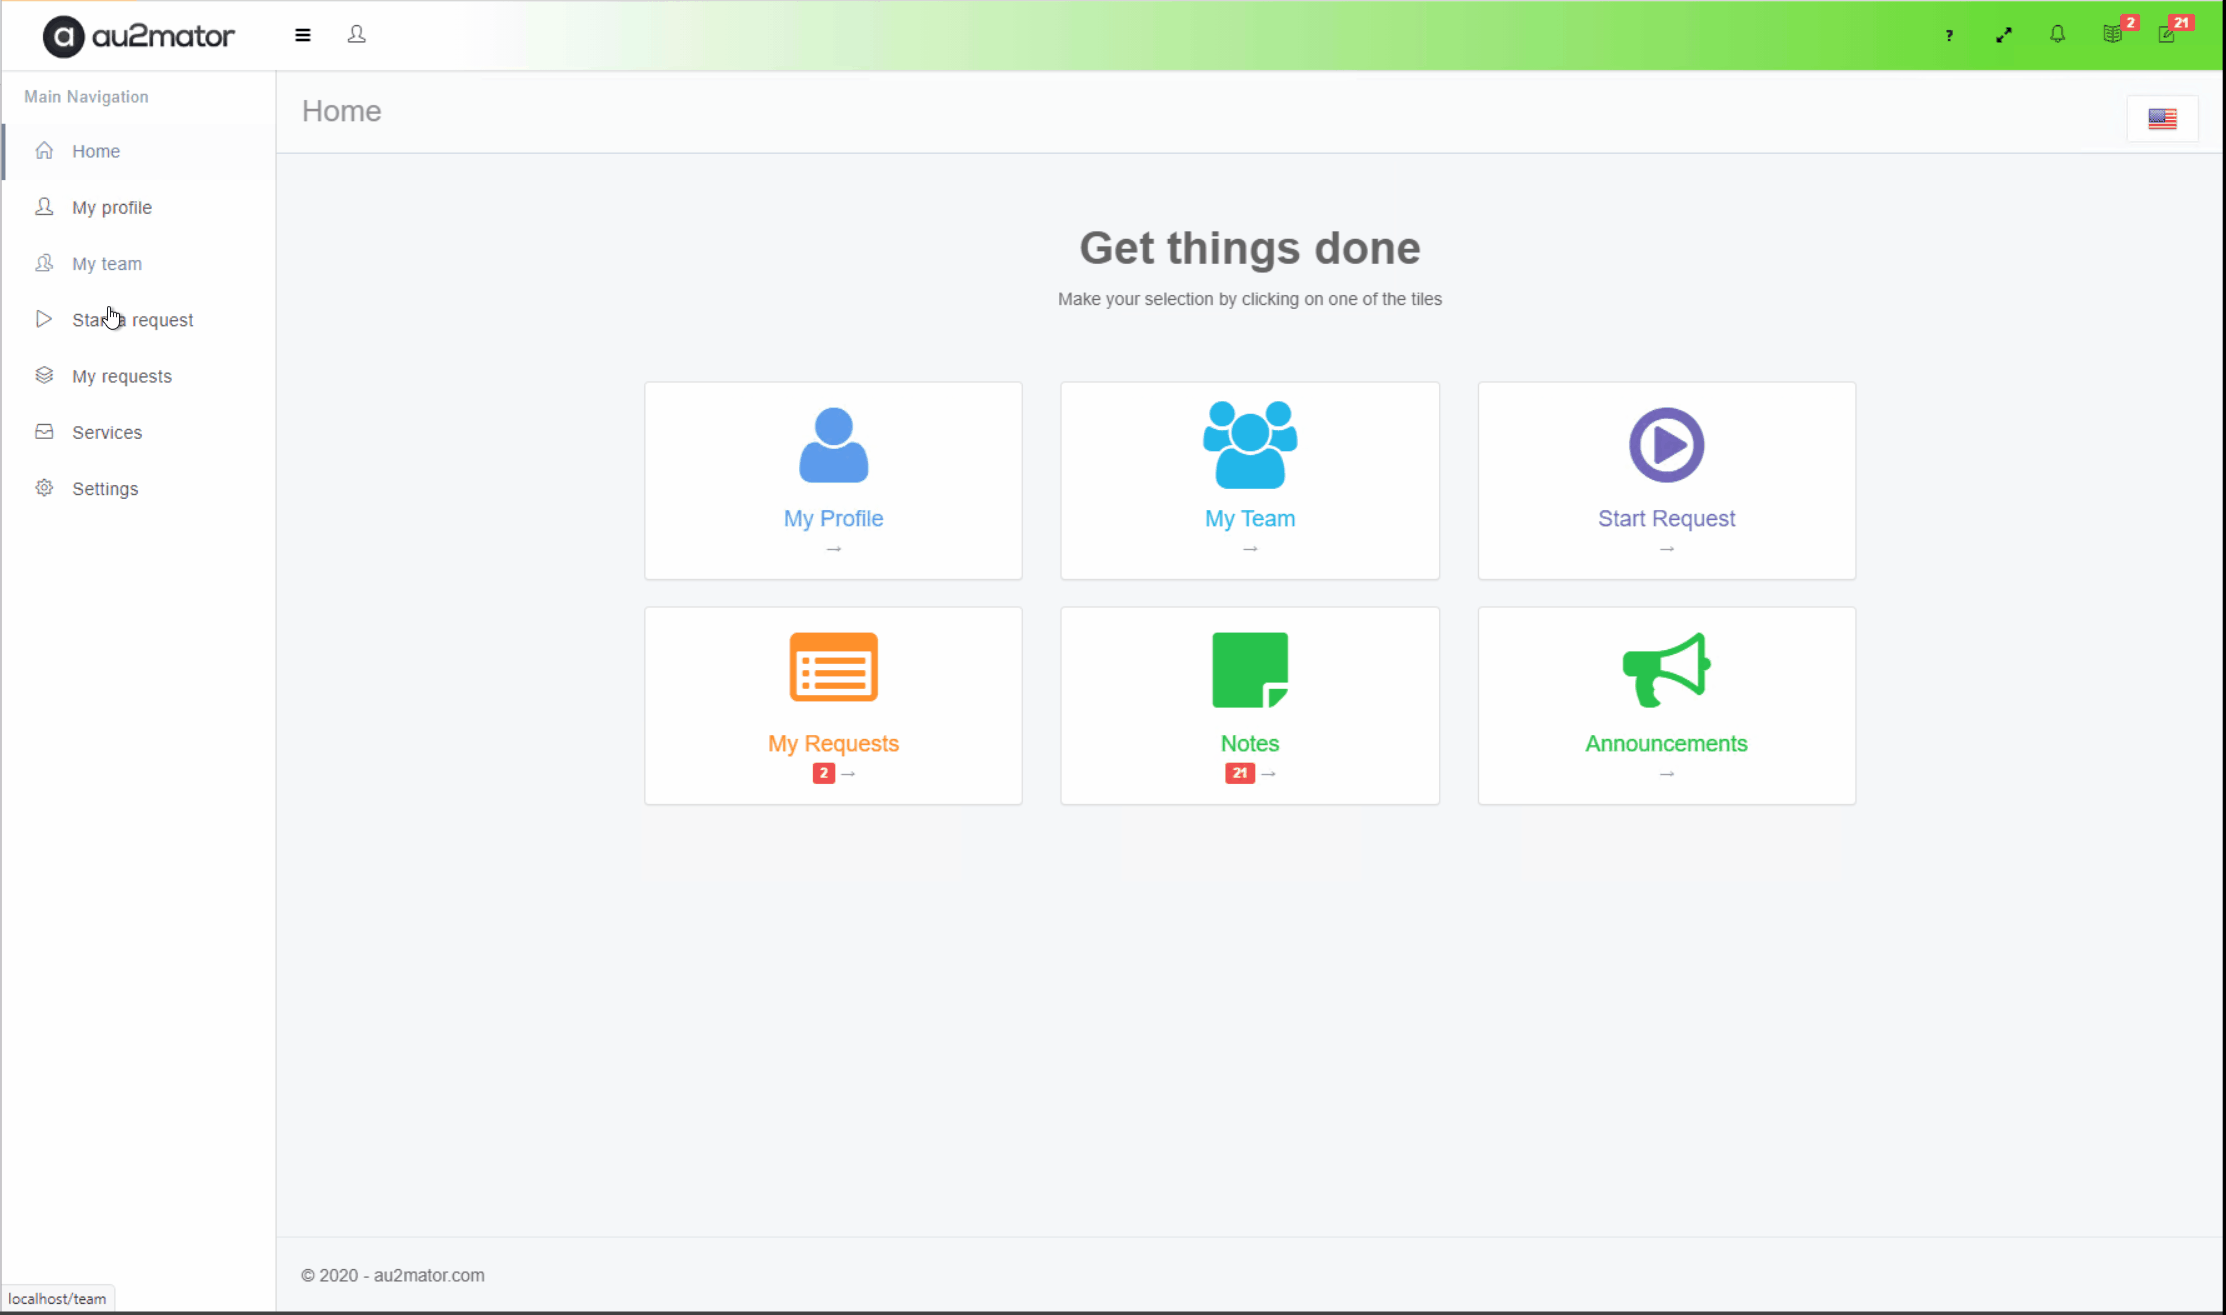Open the notifications bell icon
2226x1315 pixels.
pyautogui.click(x=2057, y=35)
